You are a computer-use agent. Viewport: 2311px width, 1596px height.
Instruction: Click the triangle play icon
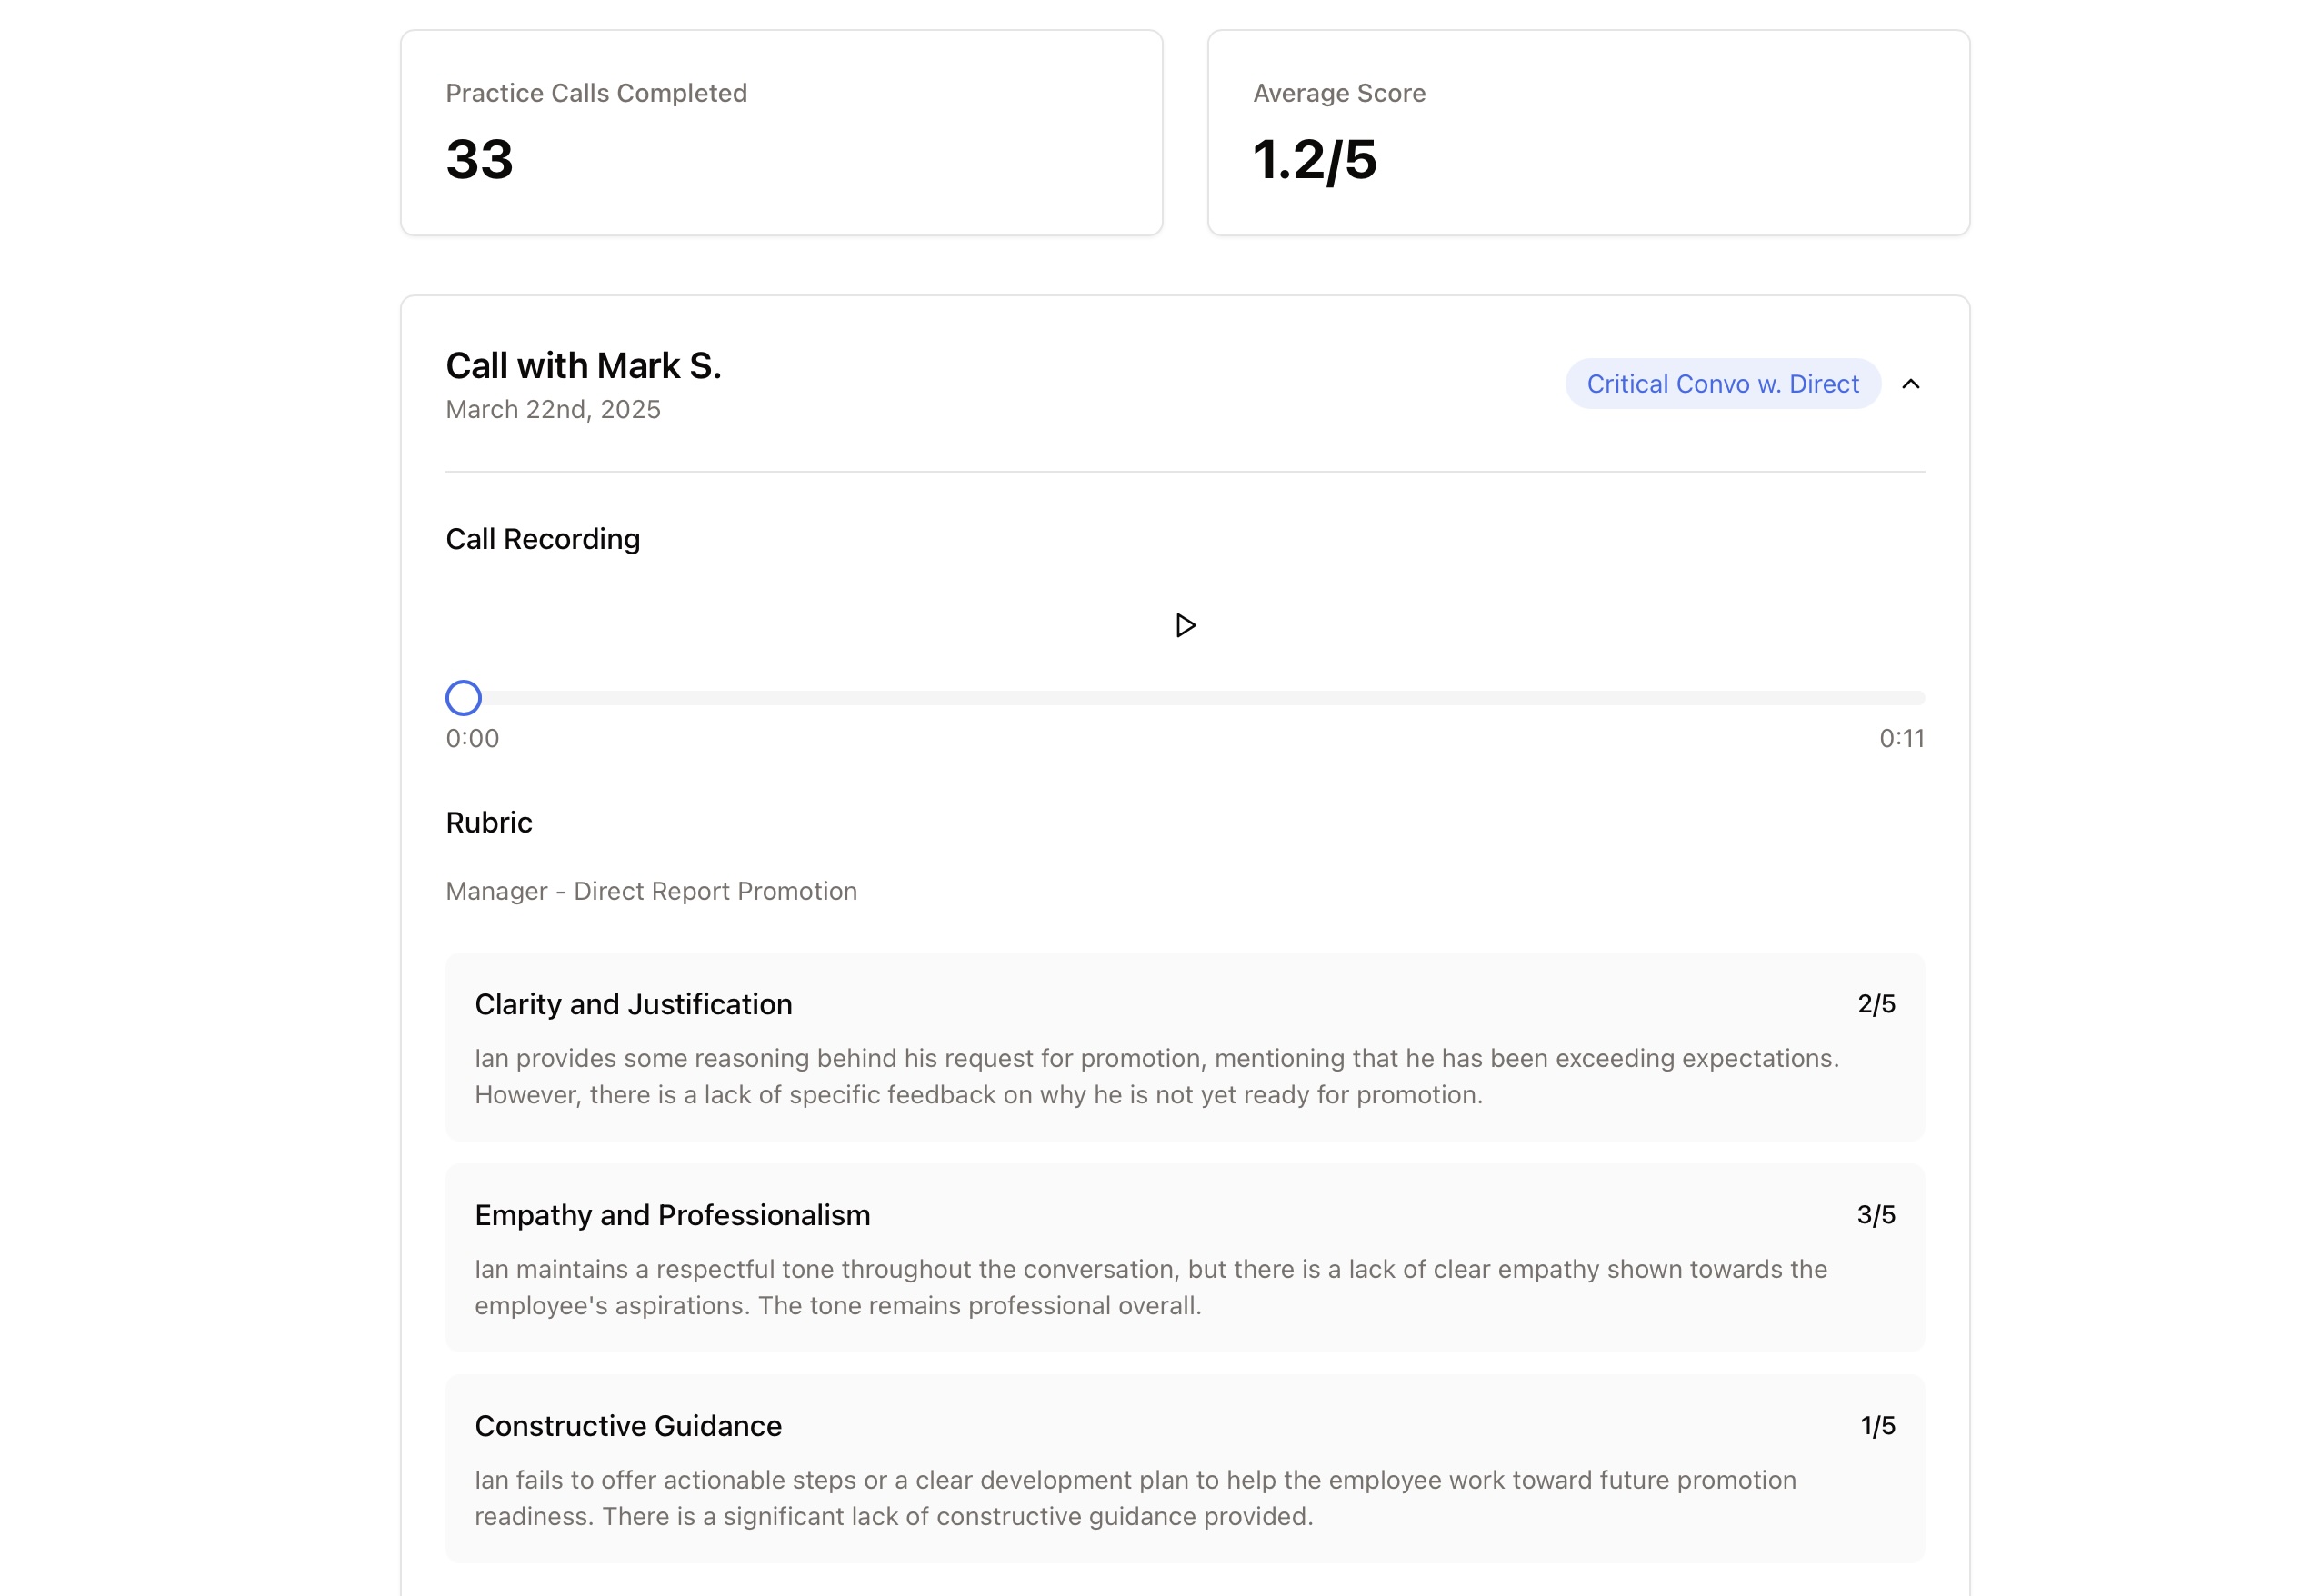click(1185, 625)
